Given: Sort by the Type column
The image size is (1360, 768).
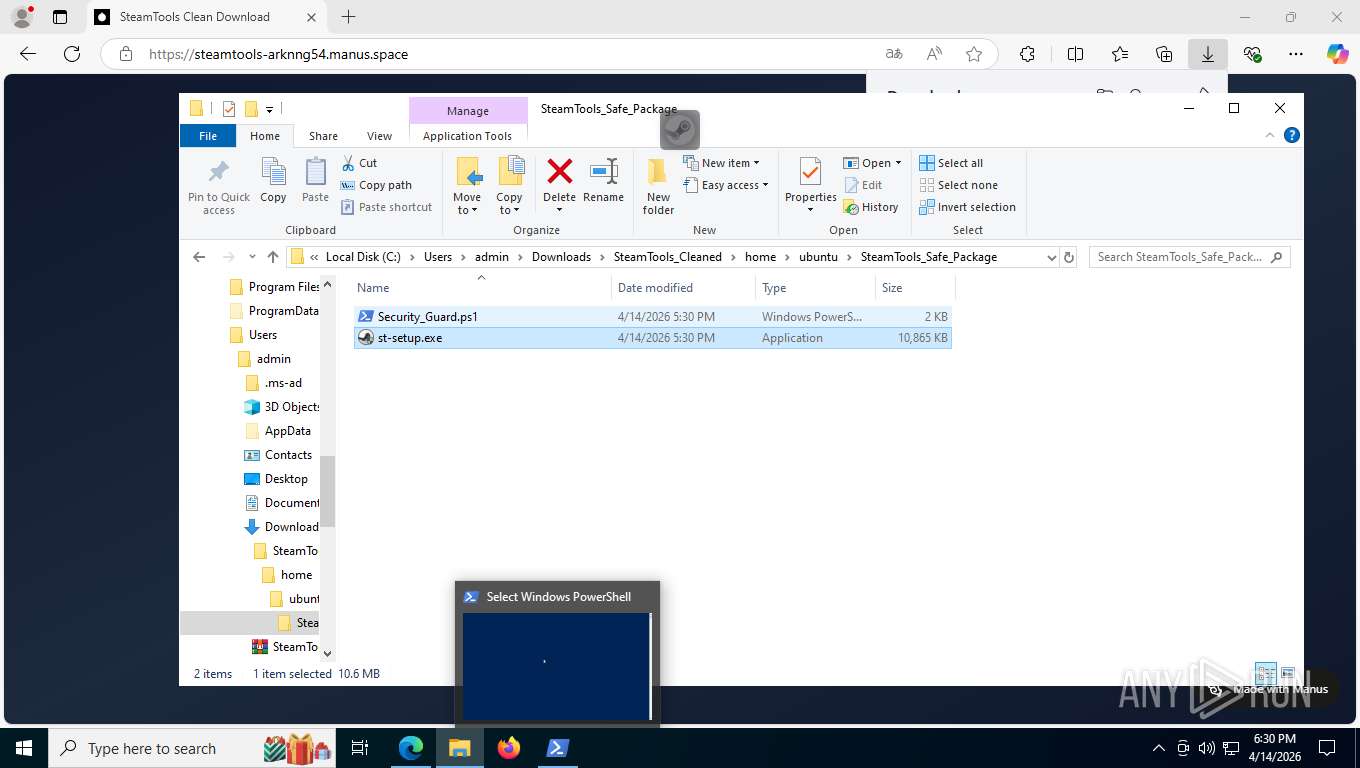Looking at the screenshot, I should (815, 288).
